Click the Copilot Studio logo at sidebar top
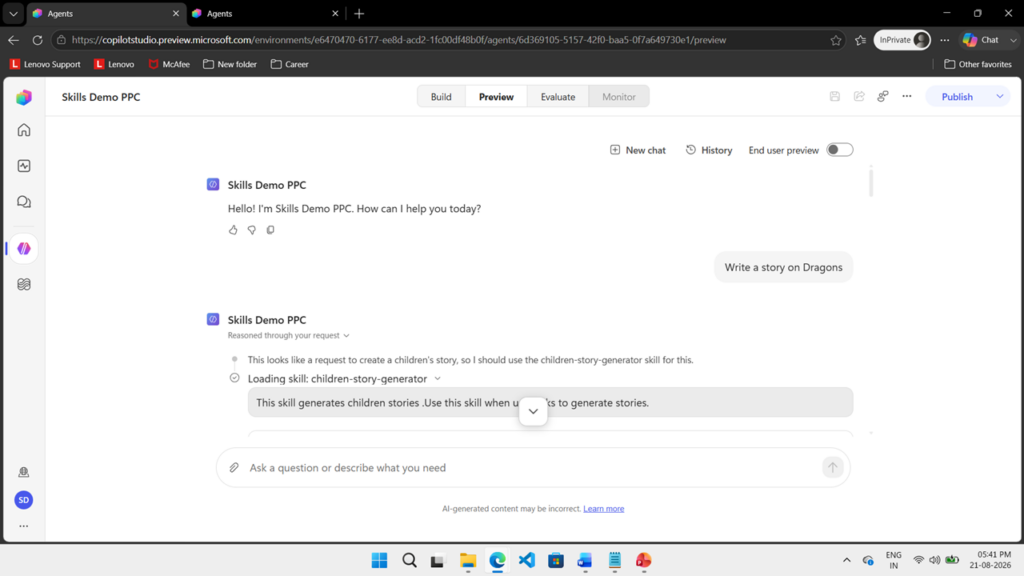 [24, 97]
